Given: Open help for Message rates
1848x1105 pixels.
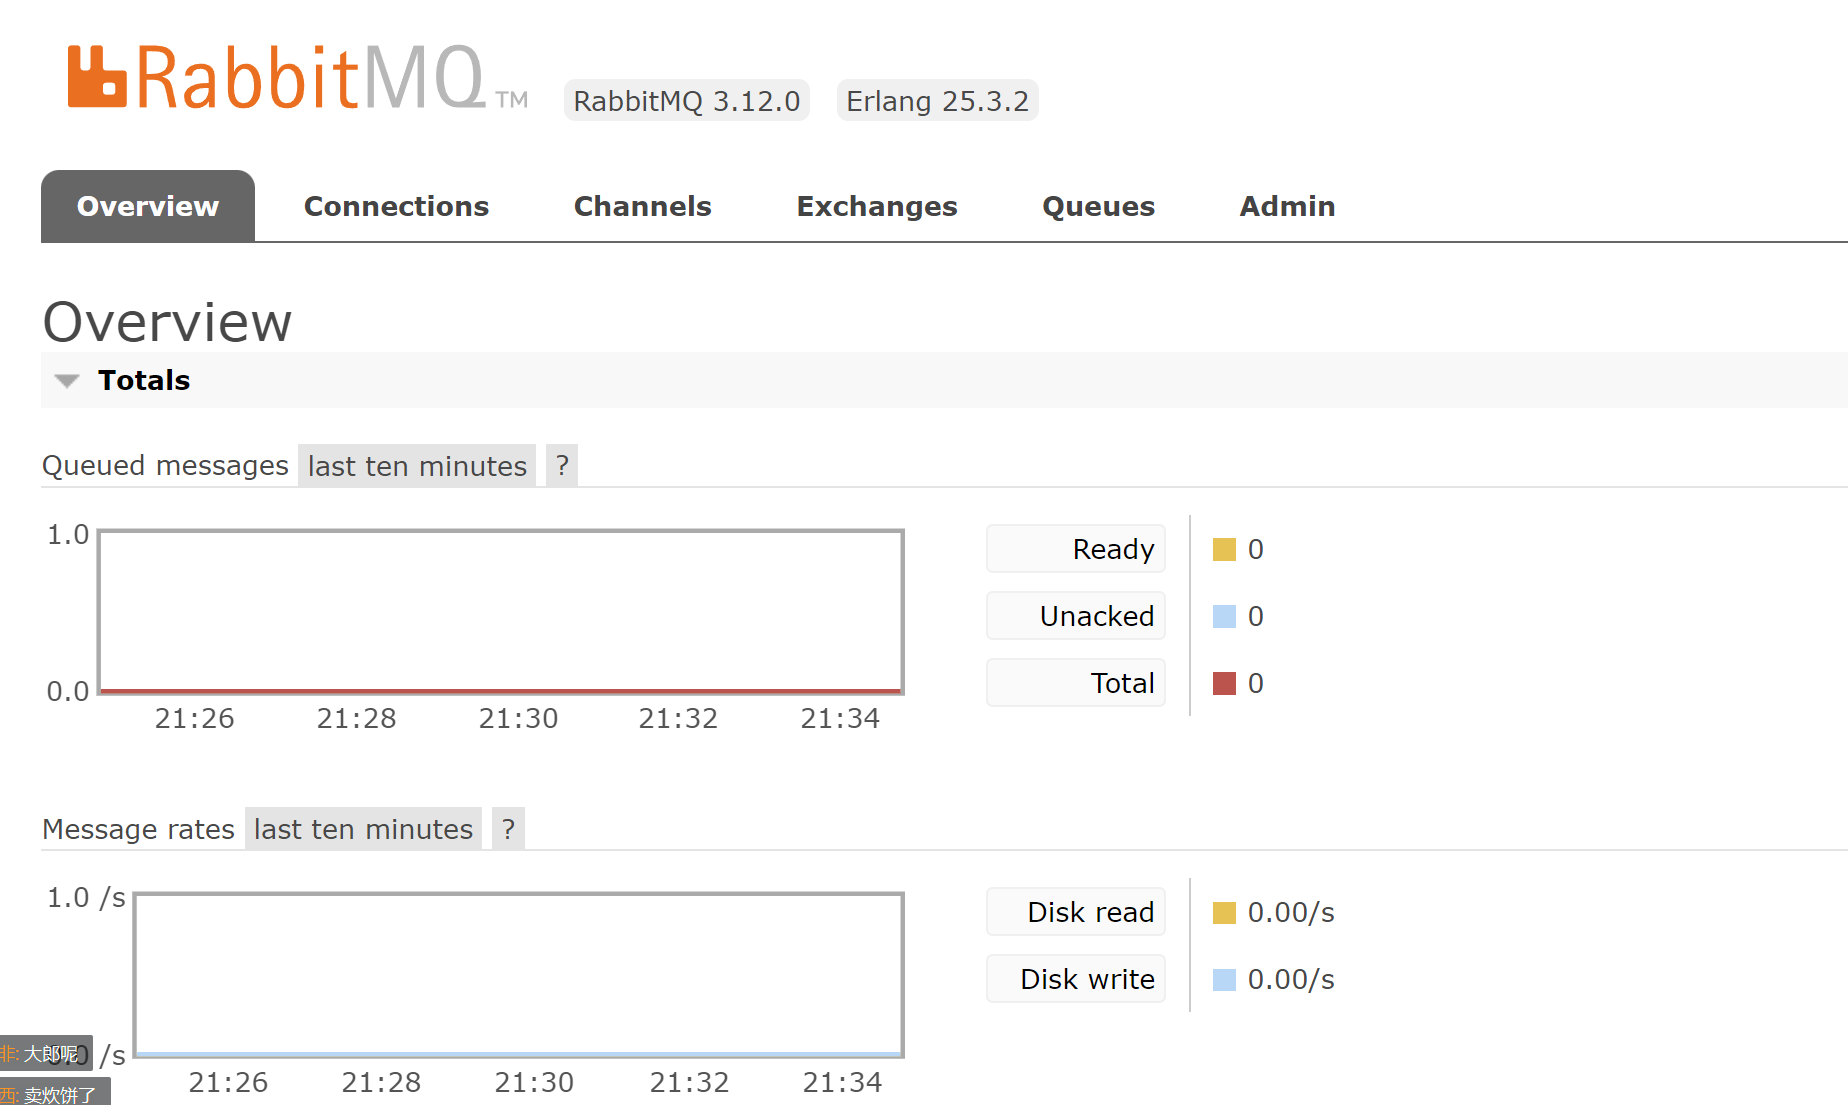Looking at the screenshot, I should (x=508, y=829).
